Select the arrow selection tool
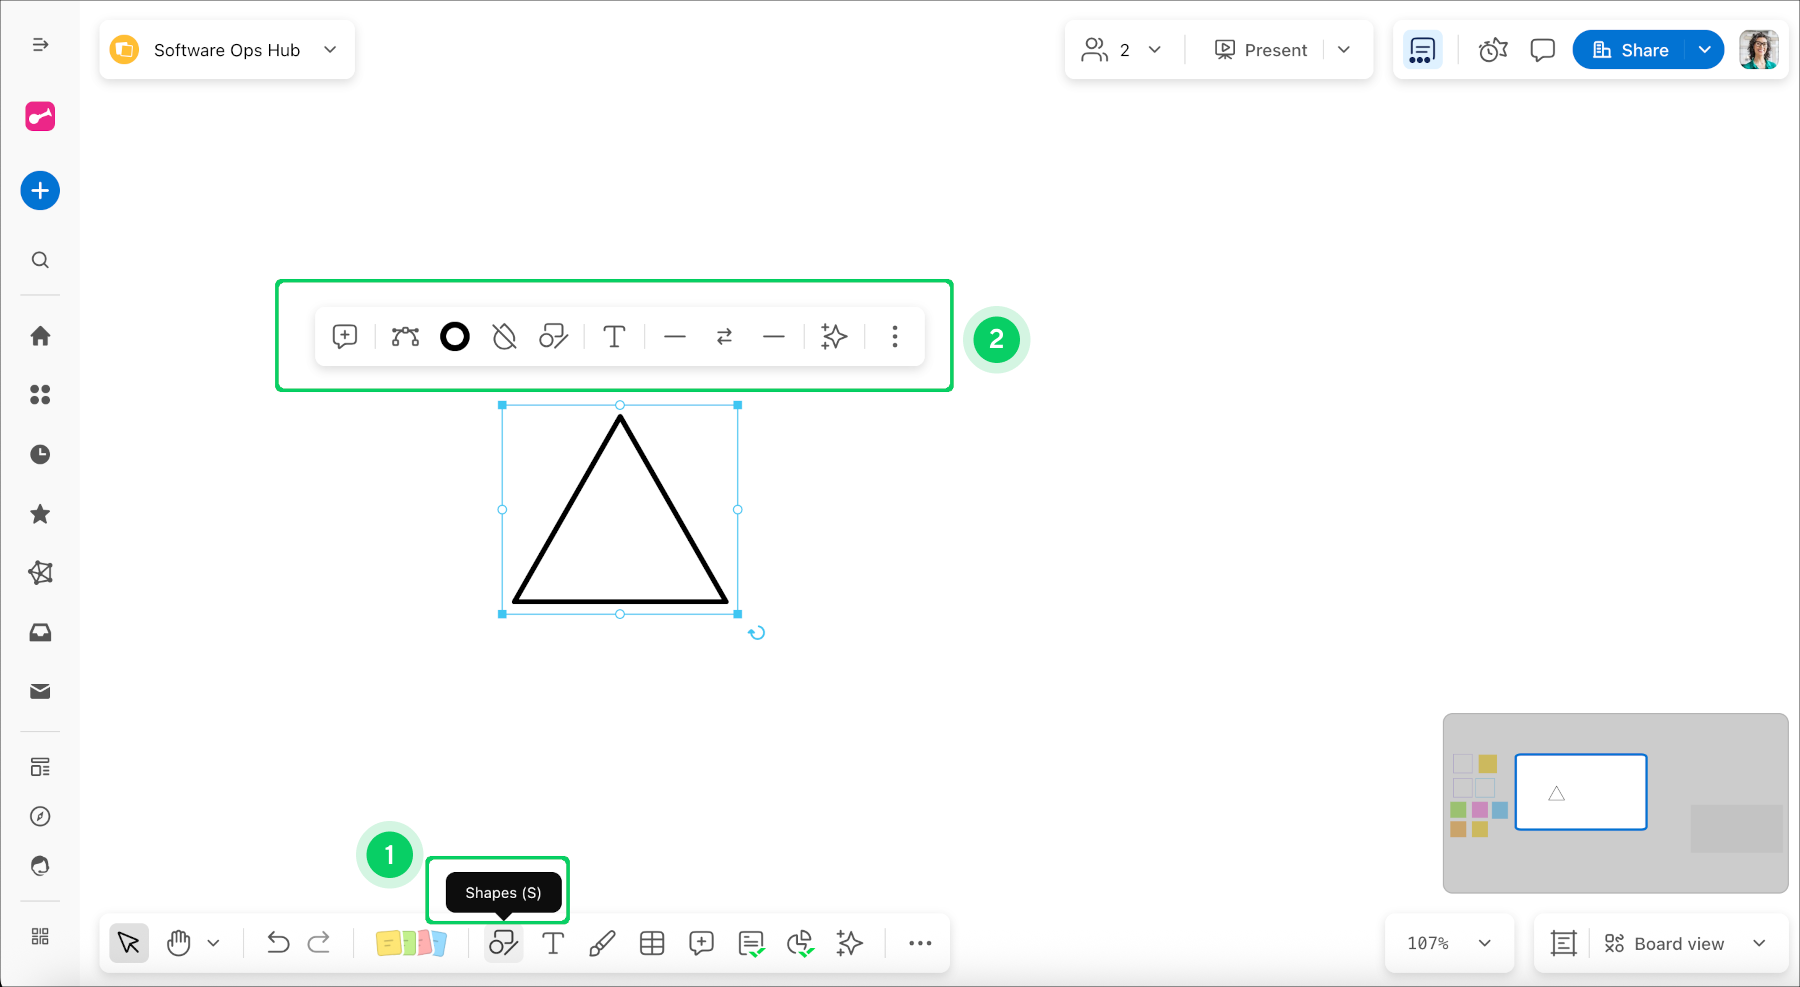The height and width of the screenshot is (987, 1800). point(128,942)
